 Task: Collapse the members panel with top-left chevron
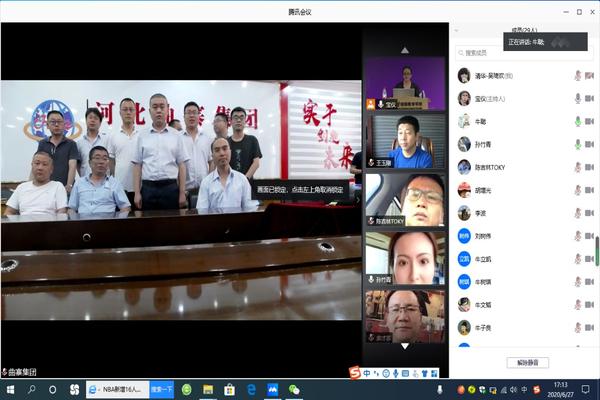click(x=456, y=30)
